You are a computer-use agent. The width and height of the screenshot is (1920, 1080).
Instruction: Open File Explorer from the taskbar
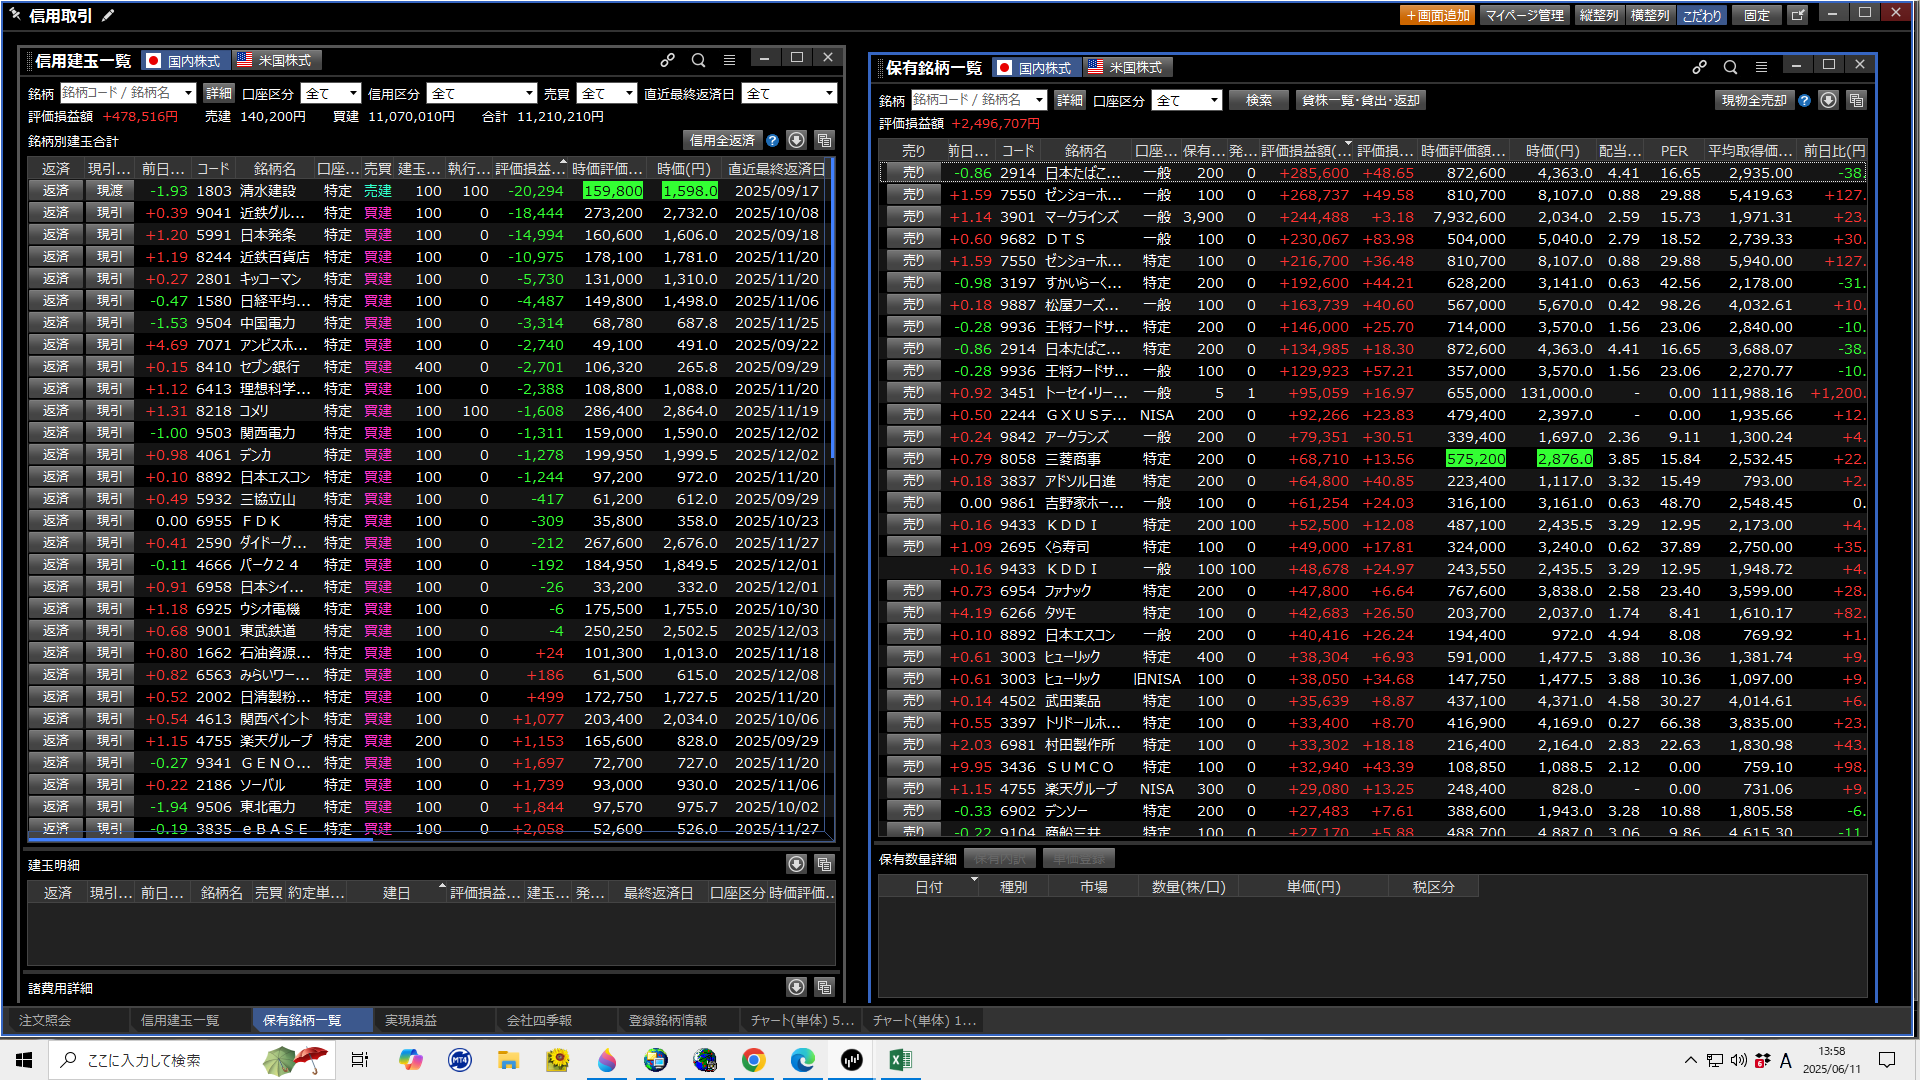pos(508,1060)
